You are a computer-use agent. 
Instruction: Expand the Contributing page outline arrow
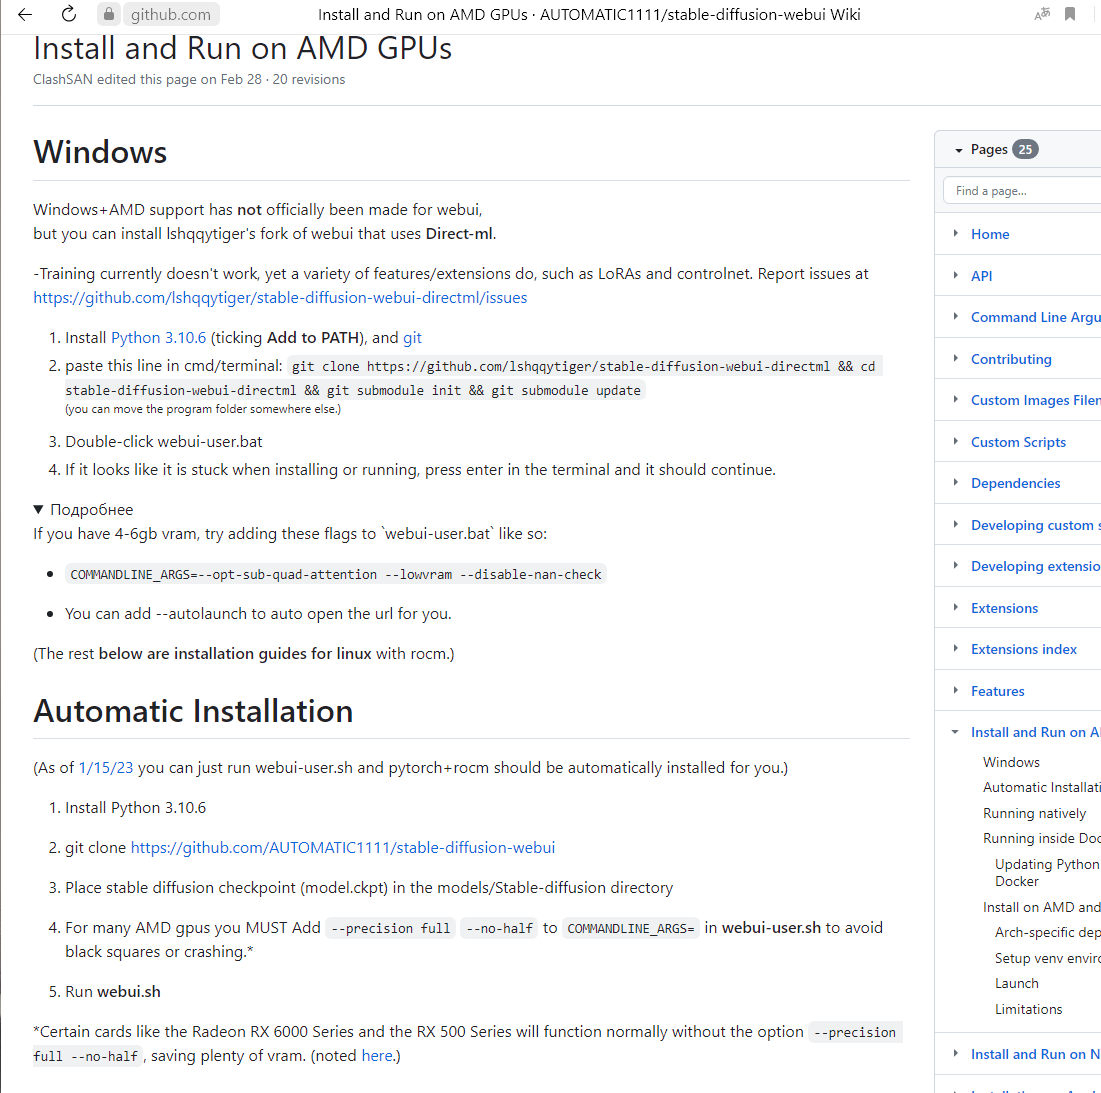tap(956, 358)
